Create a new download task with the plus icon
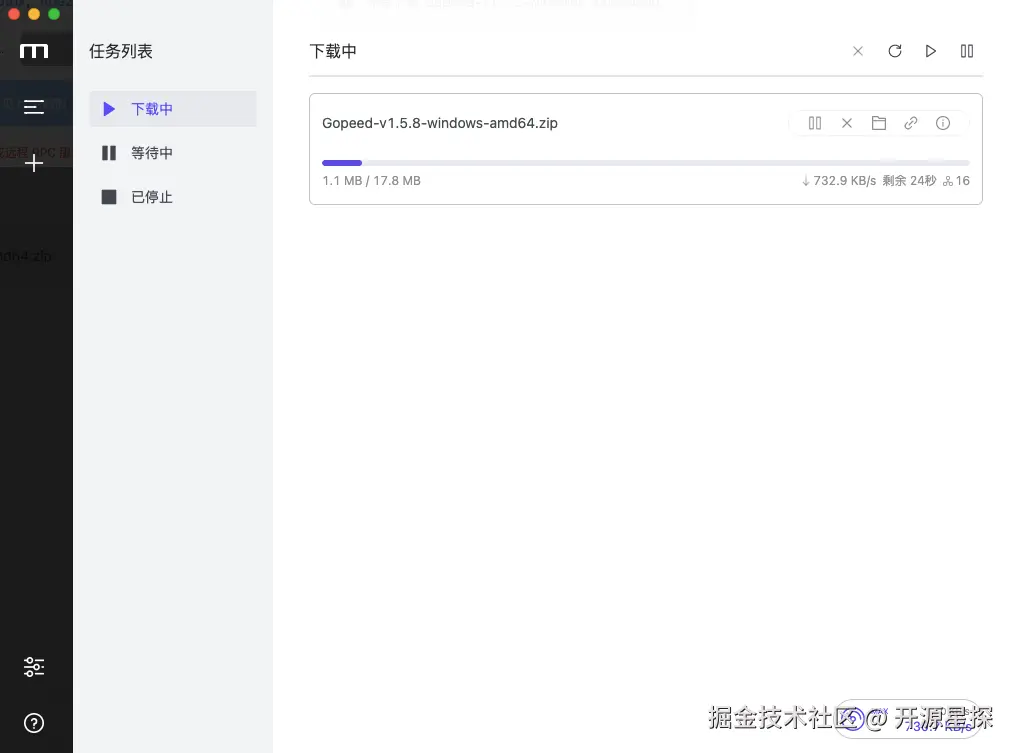 [35, 162]
